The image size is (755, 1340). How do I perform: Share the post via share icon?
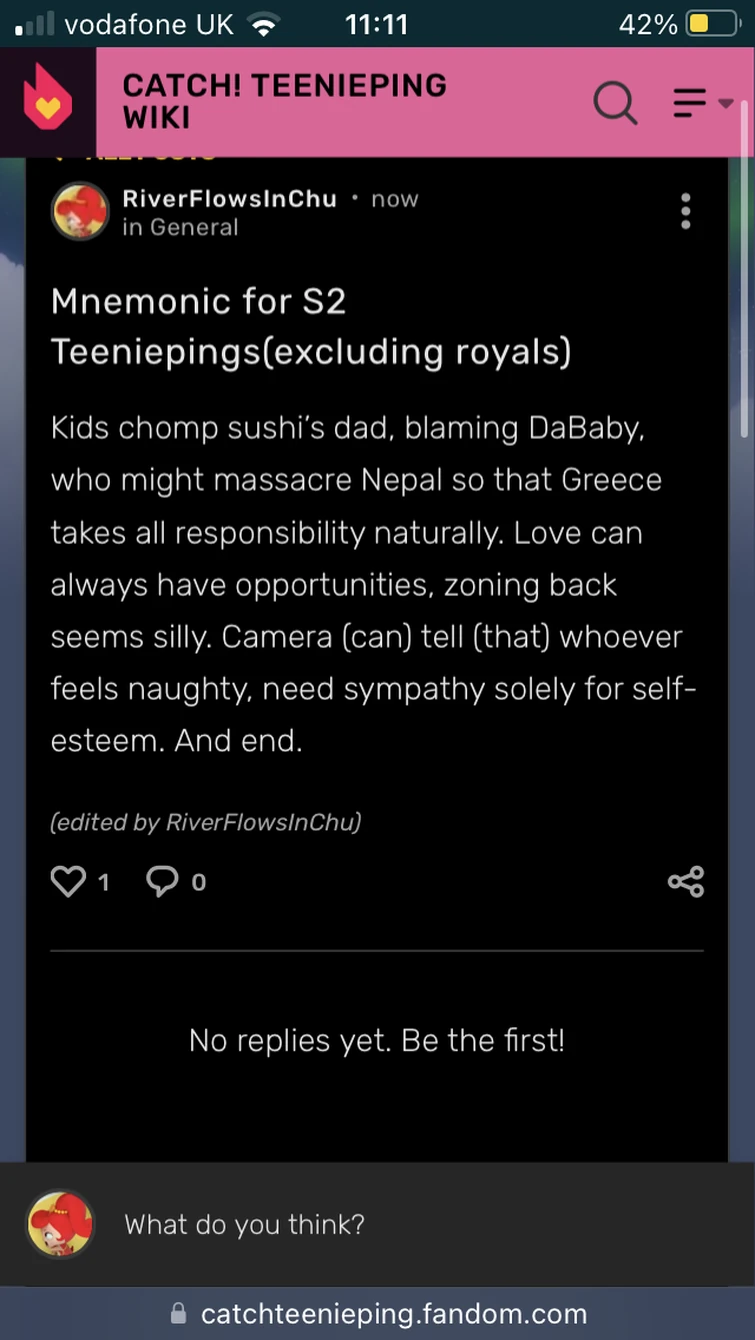pyautogui.click(x=685, y=881)
